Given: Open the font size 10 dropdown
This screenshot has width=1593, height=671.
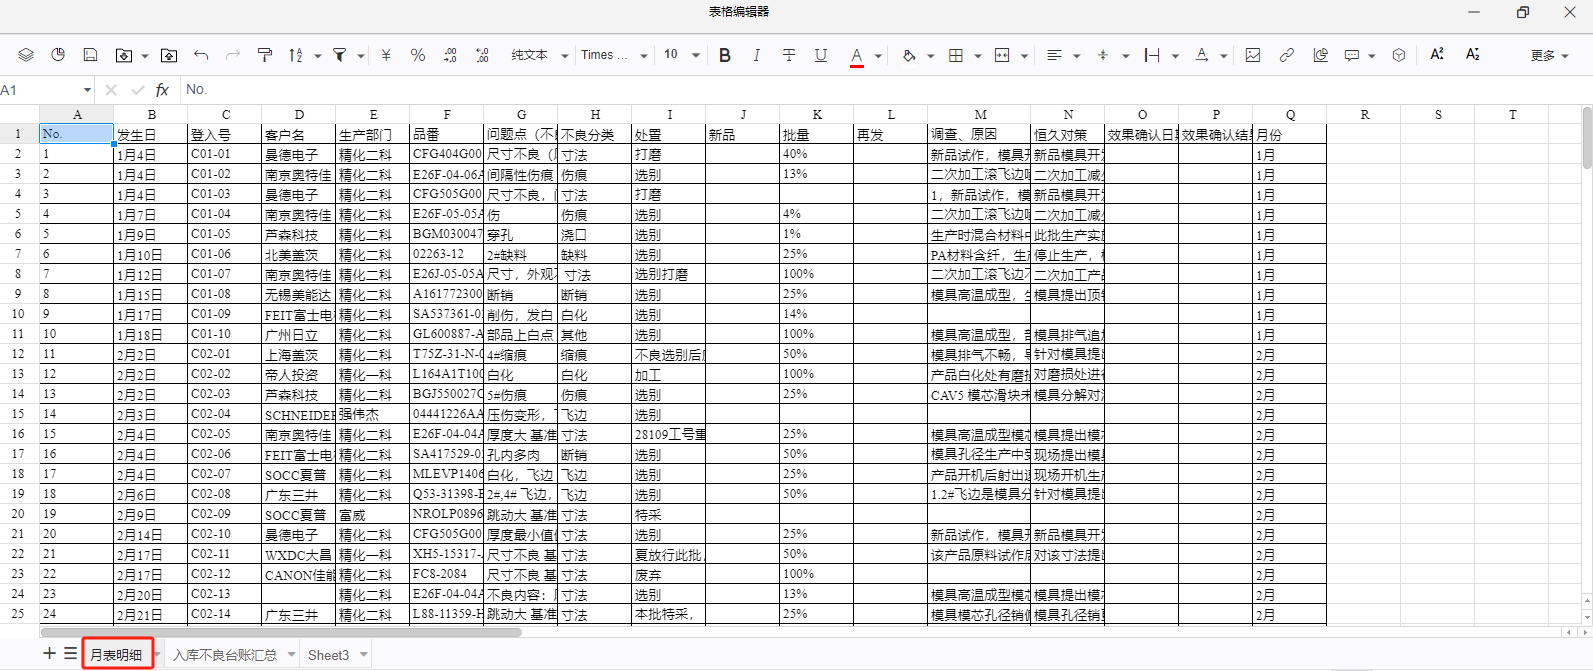Looking at the screenshot, I should [681, 55].
